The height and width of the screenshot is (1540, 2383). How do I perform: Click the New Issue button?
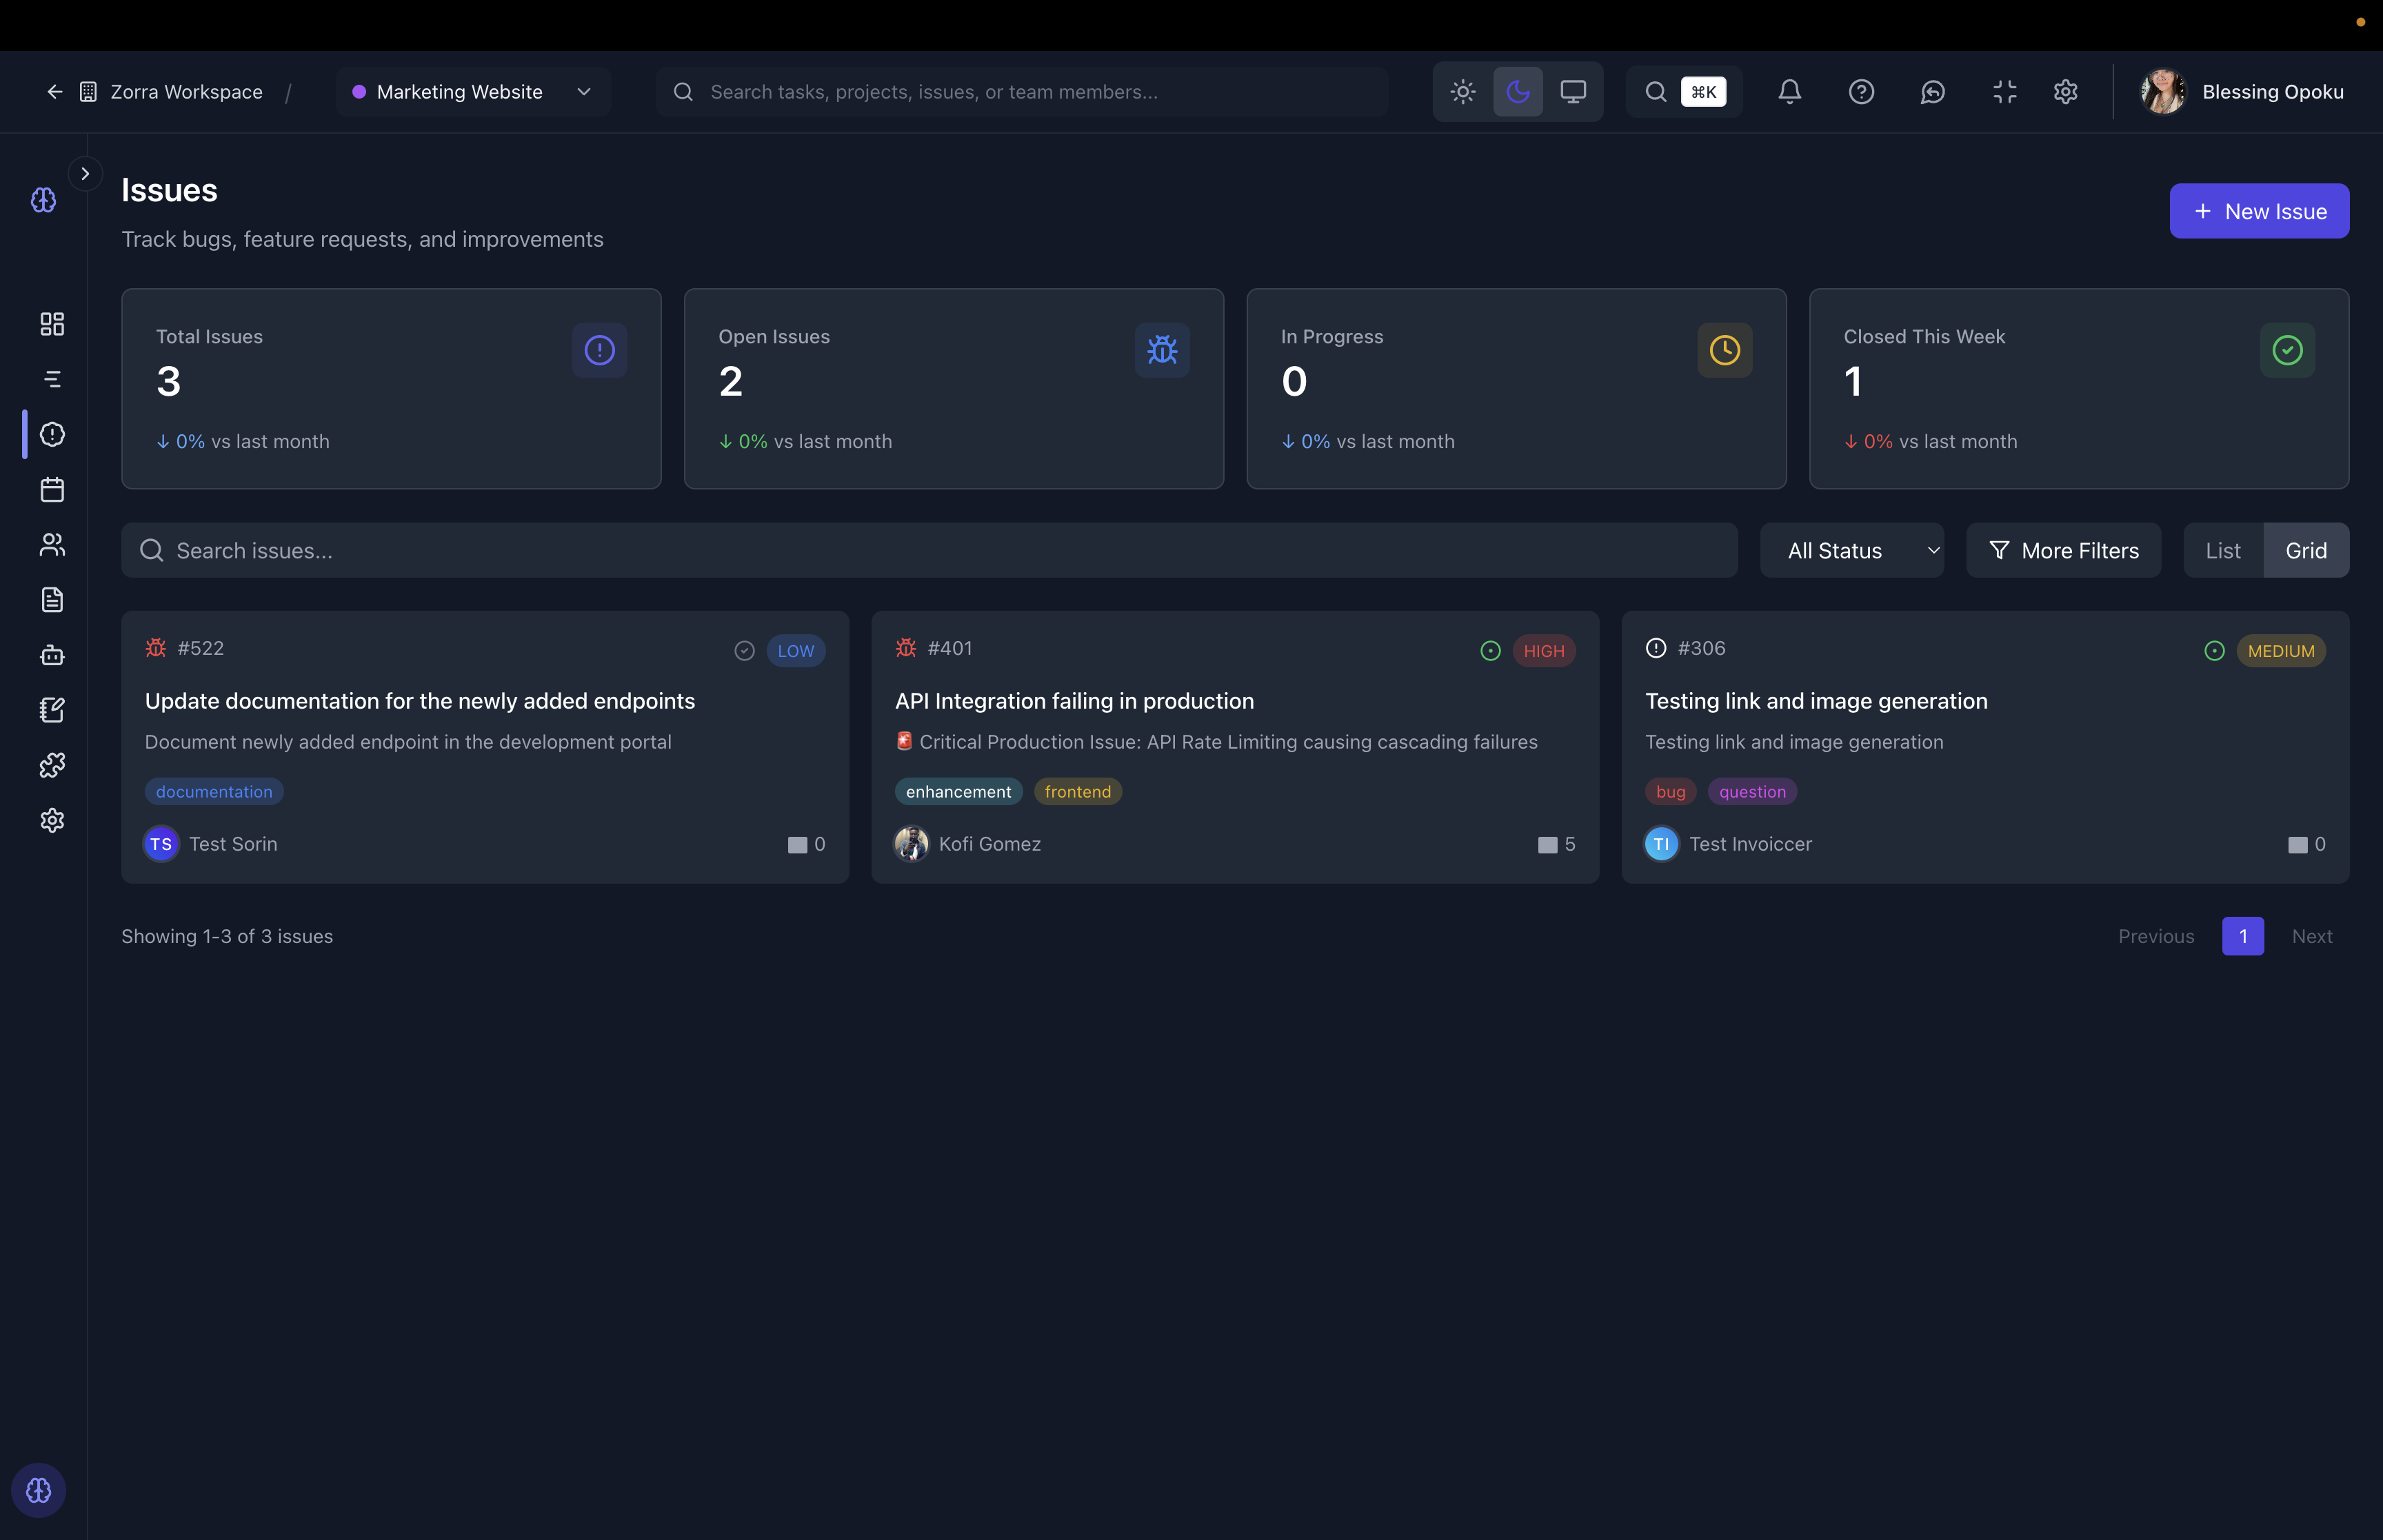pyautogui.click(x=2258, y=211)
